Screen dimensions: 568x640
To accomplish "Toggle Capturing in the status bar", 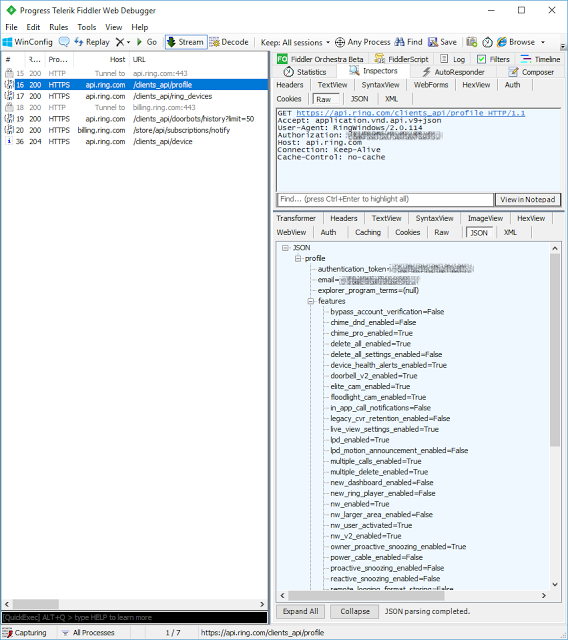I will 24,633.
